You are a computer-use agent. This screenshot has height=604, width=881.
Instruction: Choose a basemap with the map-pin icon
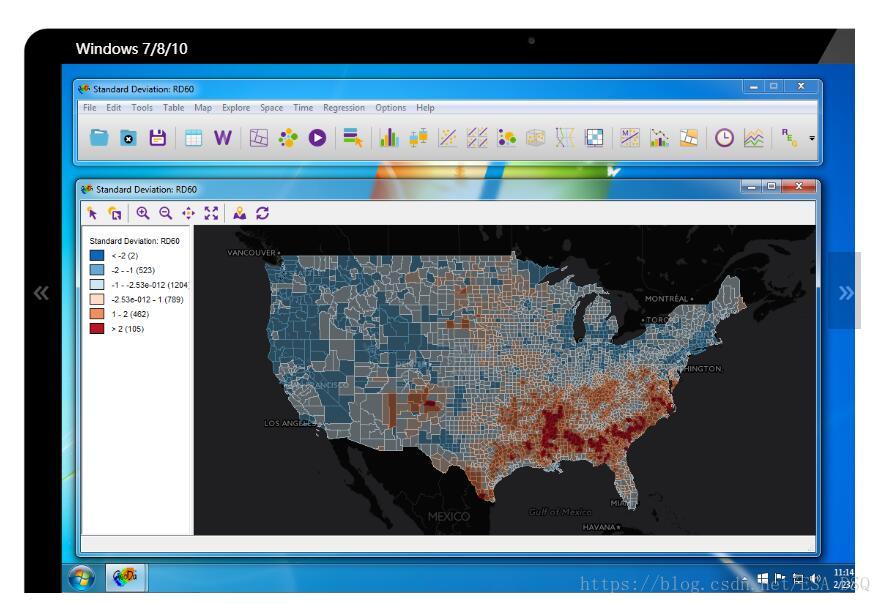coord(240,213)
